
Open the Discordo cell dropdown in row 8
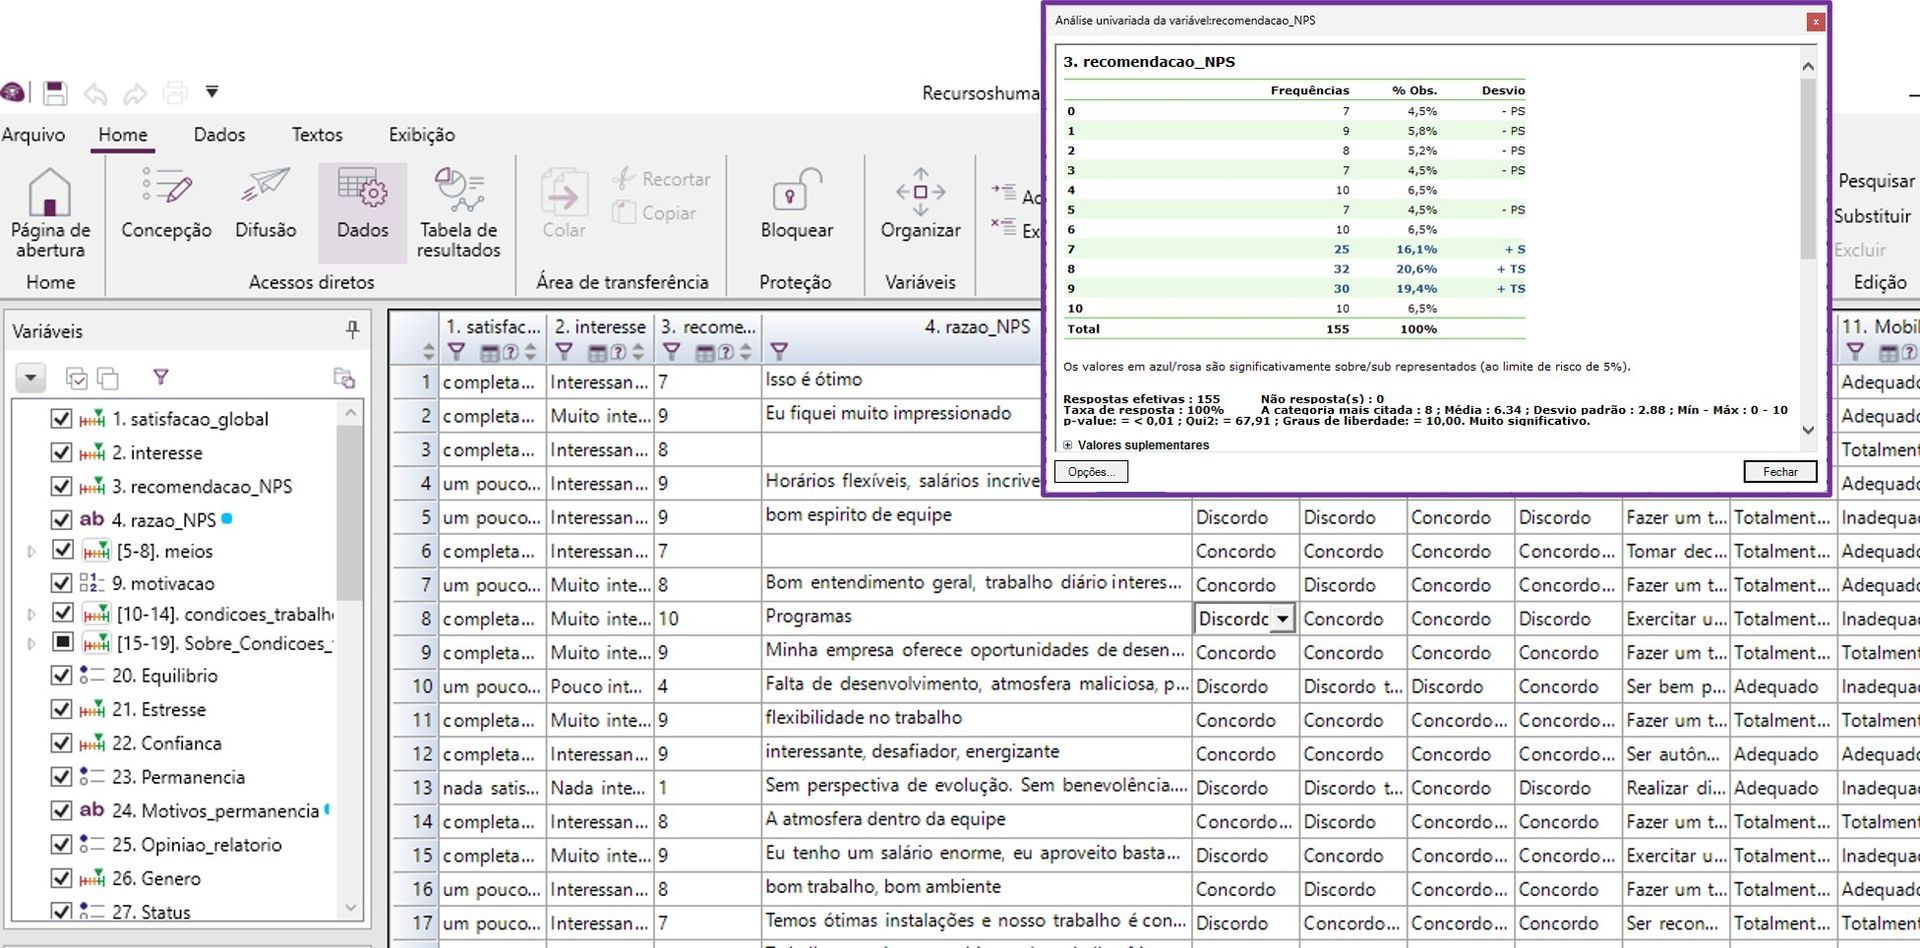click(1282, 619)
